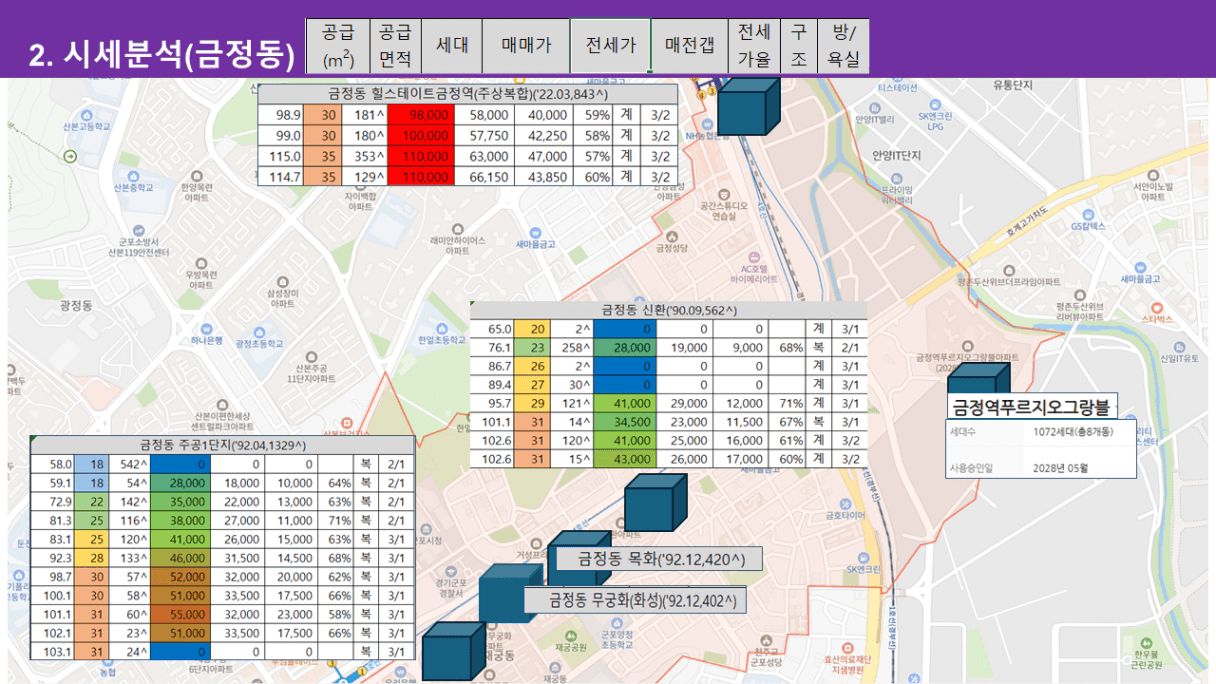Select the 매매가 header cell
Viewport: 1216px width, 684px height.
click(526, 45)
